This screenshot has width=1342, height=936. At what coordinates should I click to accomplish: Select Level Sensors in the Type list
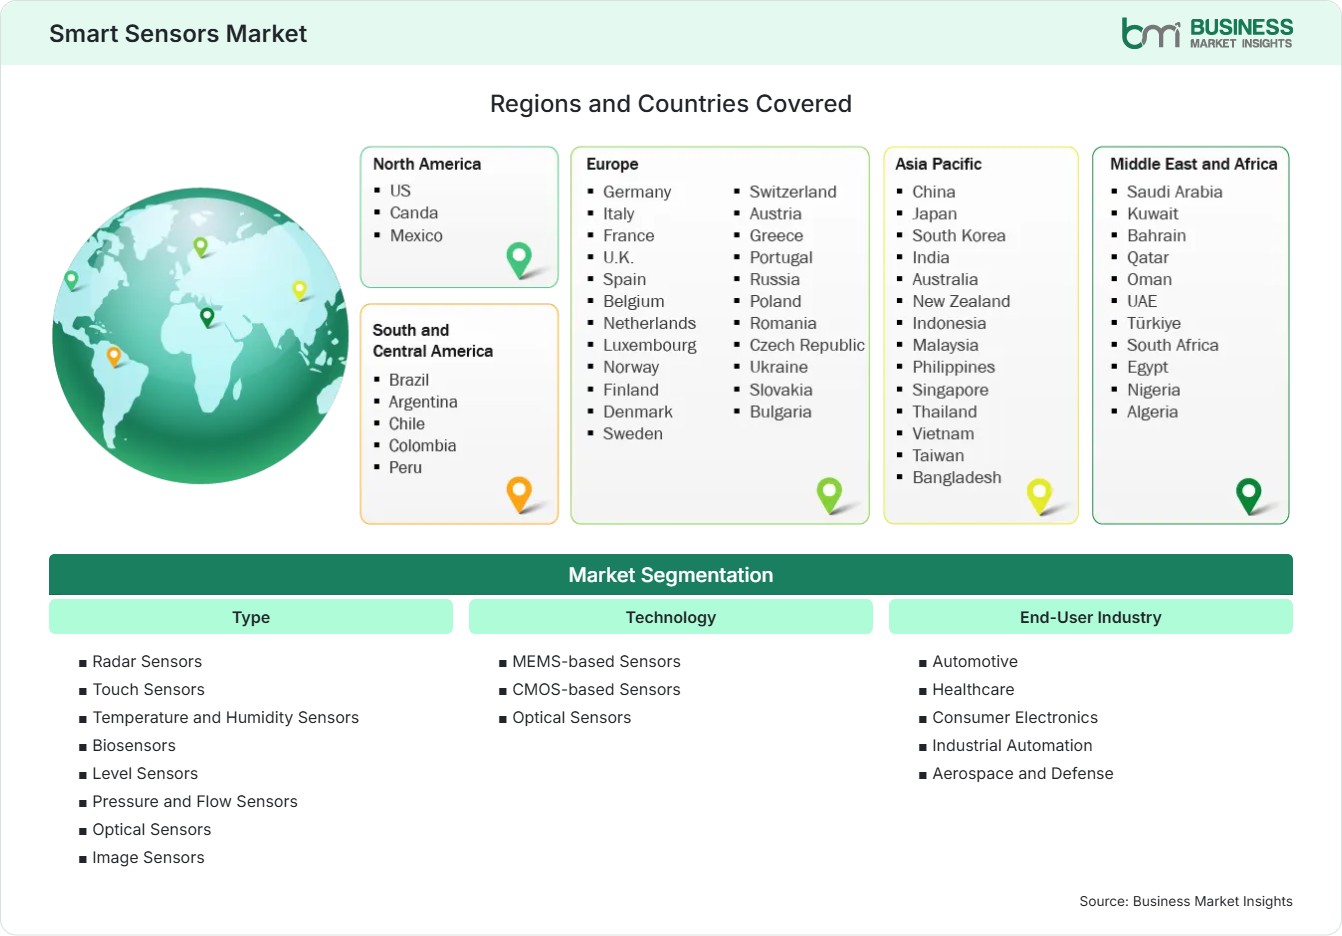145,773
